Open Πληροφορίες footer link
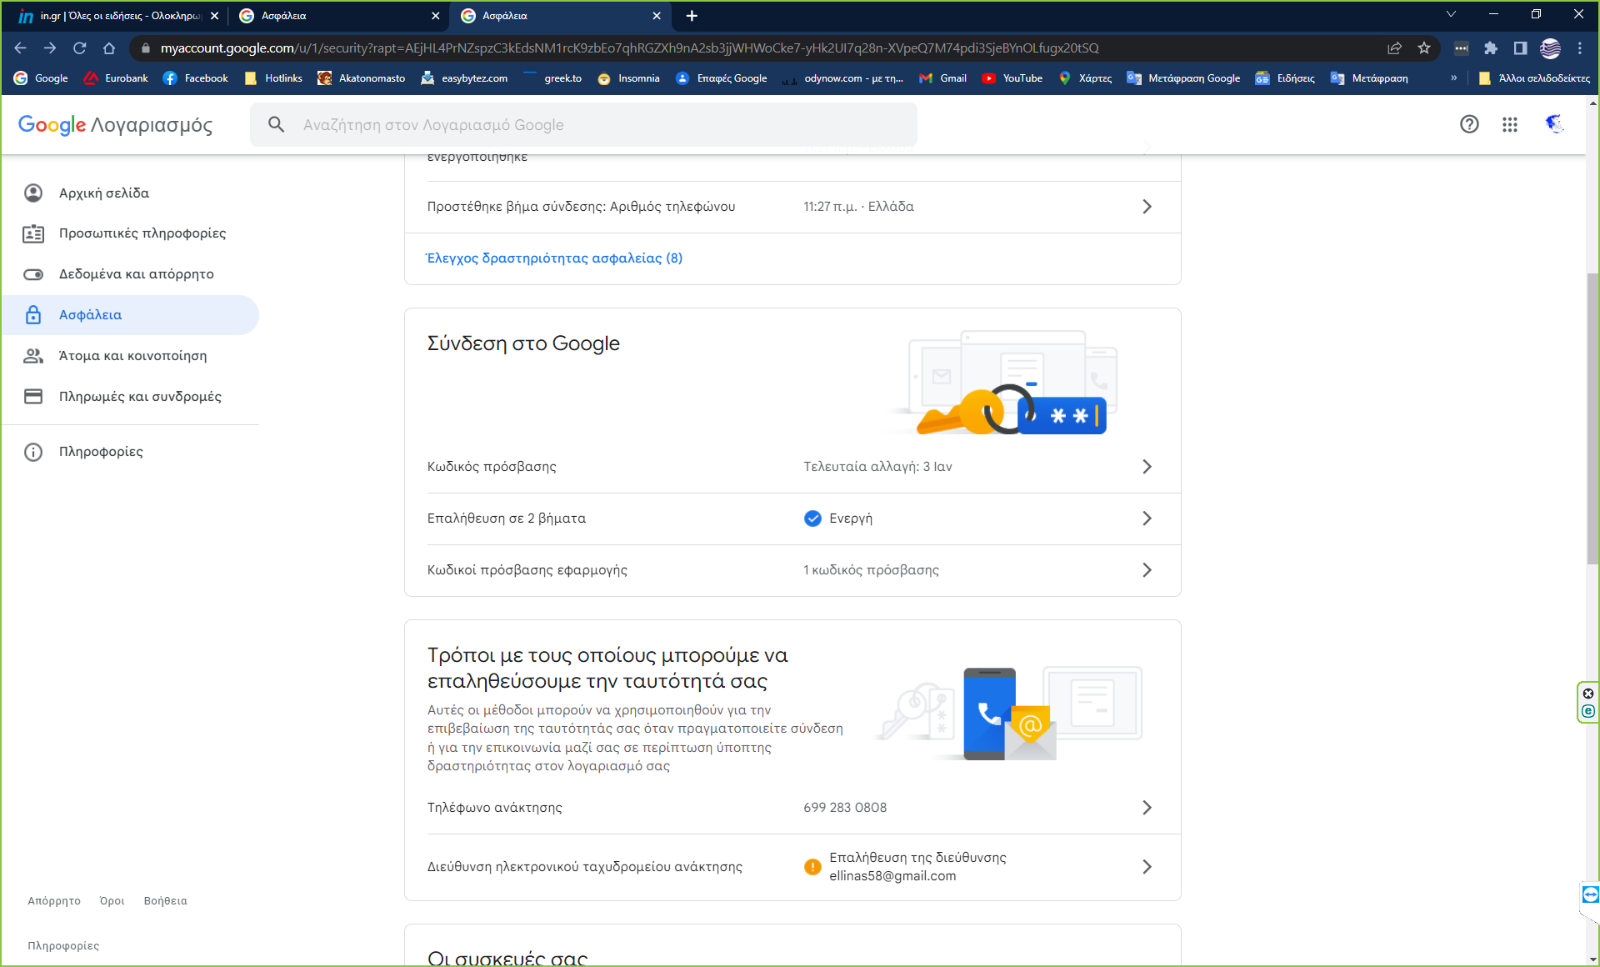Viewport: 1600px width, 967px height. coord(63,946)
